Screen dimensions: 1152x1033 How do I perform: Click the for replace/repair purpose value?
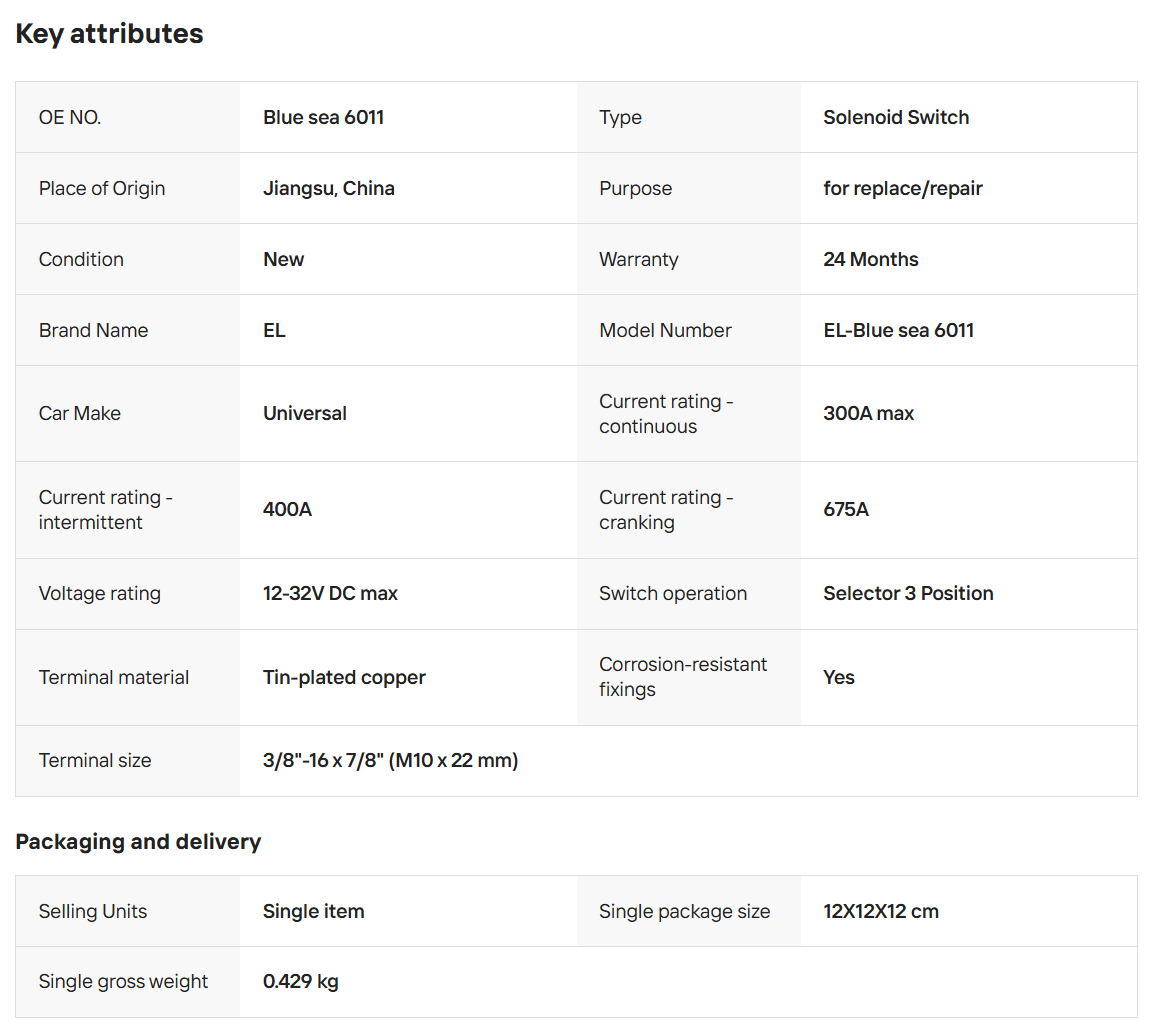point(902,188)
